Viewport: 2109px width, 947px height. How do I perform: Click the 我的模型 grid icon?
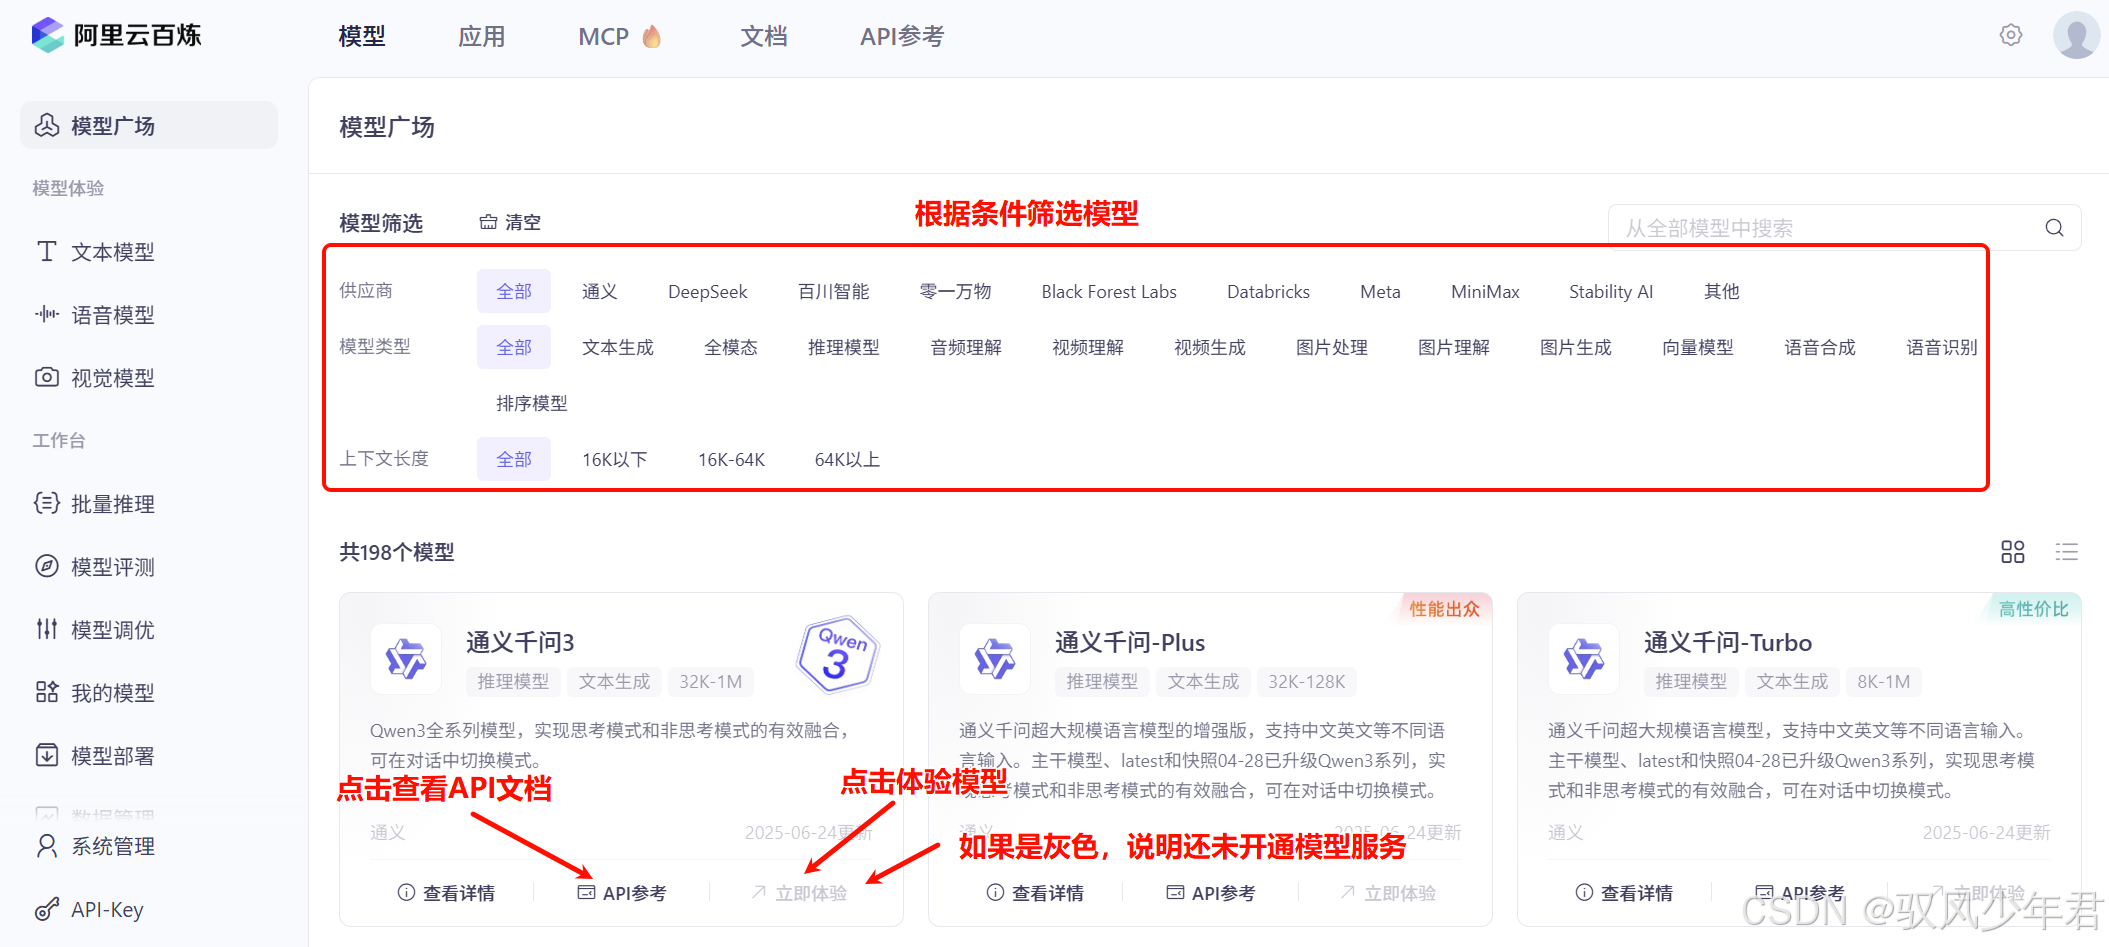[47, 692]
